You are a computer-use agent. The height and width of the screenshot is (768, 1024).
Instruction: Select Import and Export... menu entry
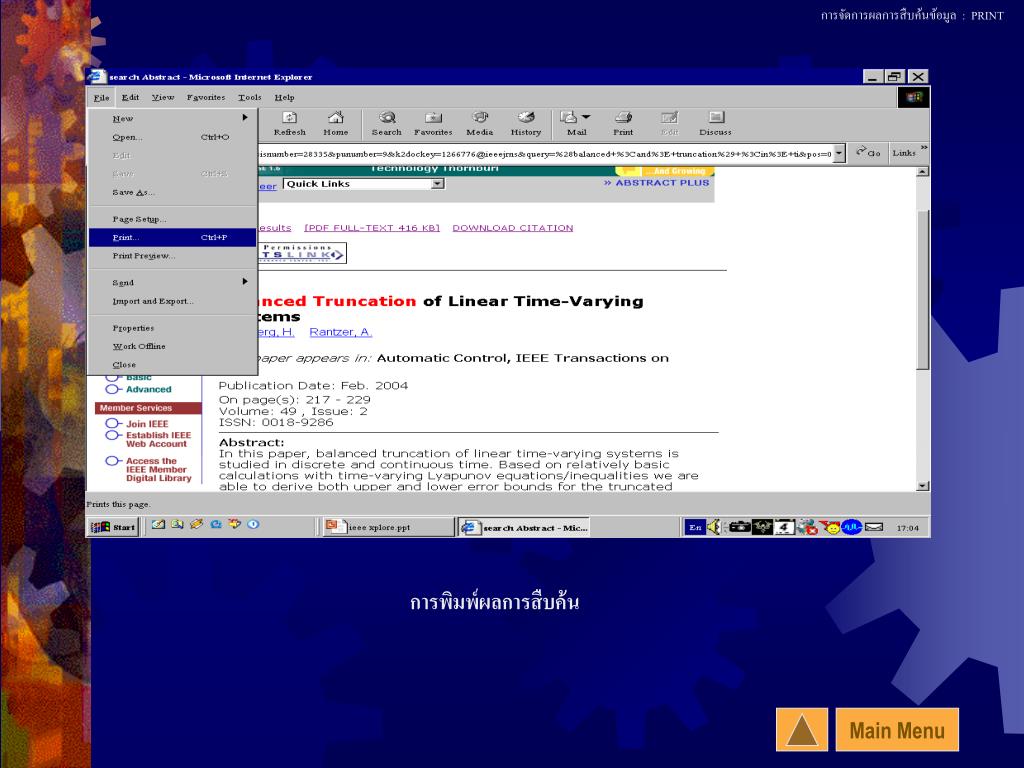tap(172, 301)
